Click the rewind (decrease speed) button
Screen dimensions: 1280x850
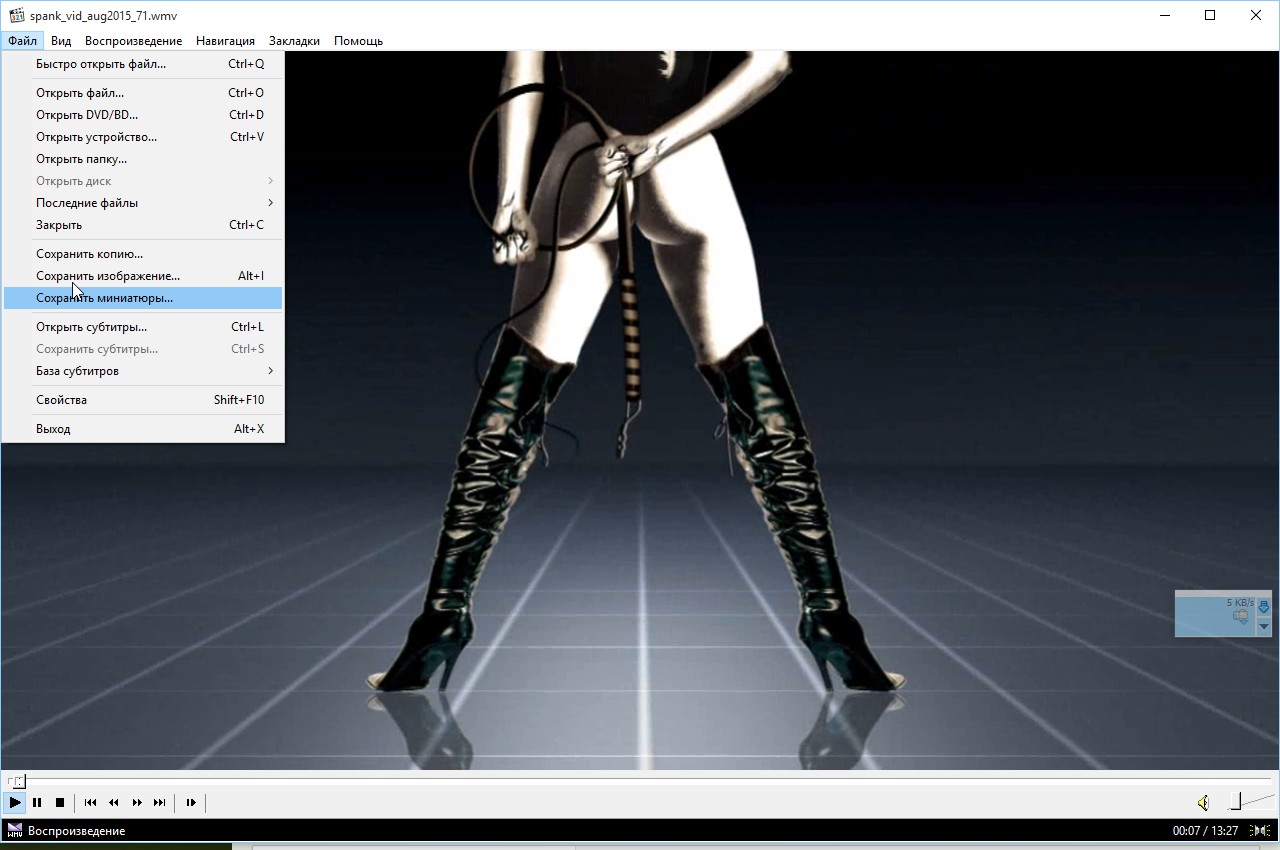pos(113,802)
